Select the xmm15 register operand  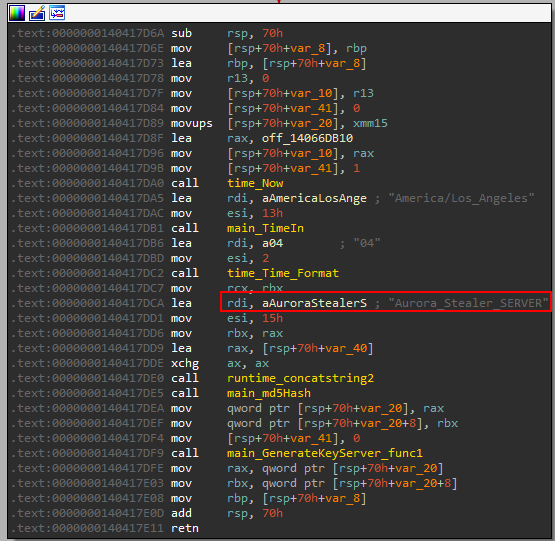click(370, 124)
